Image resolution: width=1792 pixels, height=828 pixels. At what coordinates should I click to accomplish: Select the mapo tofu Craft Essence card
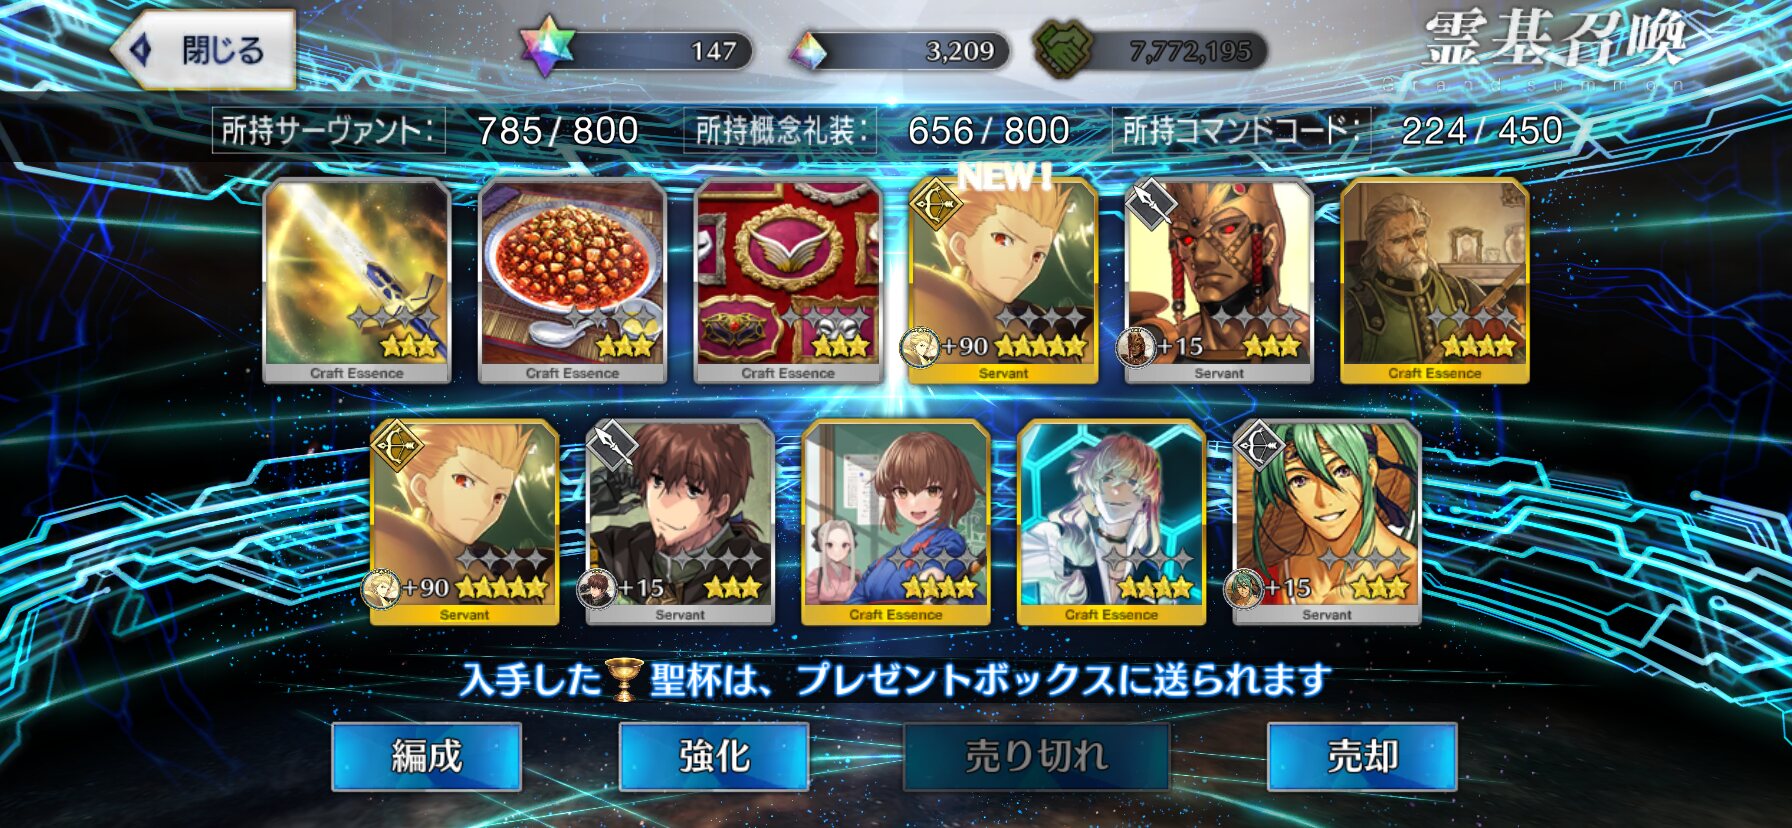[572, 282]
